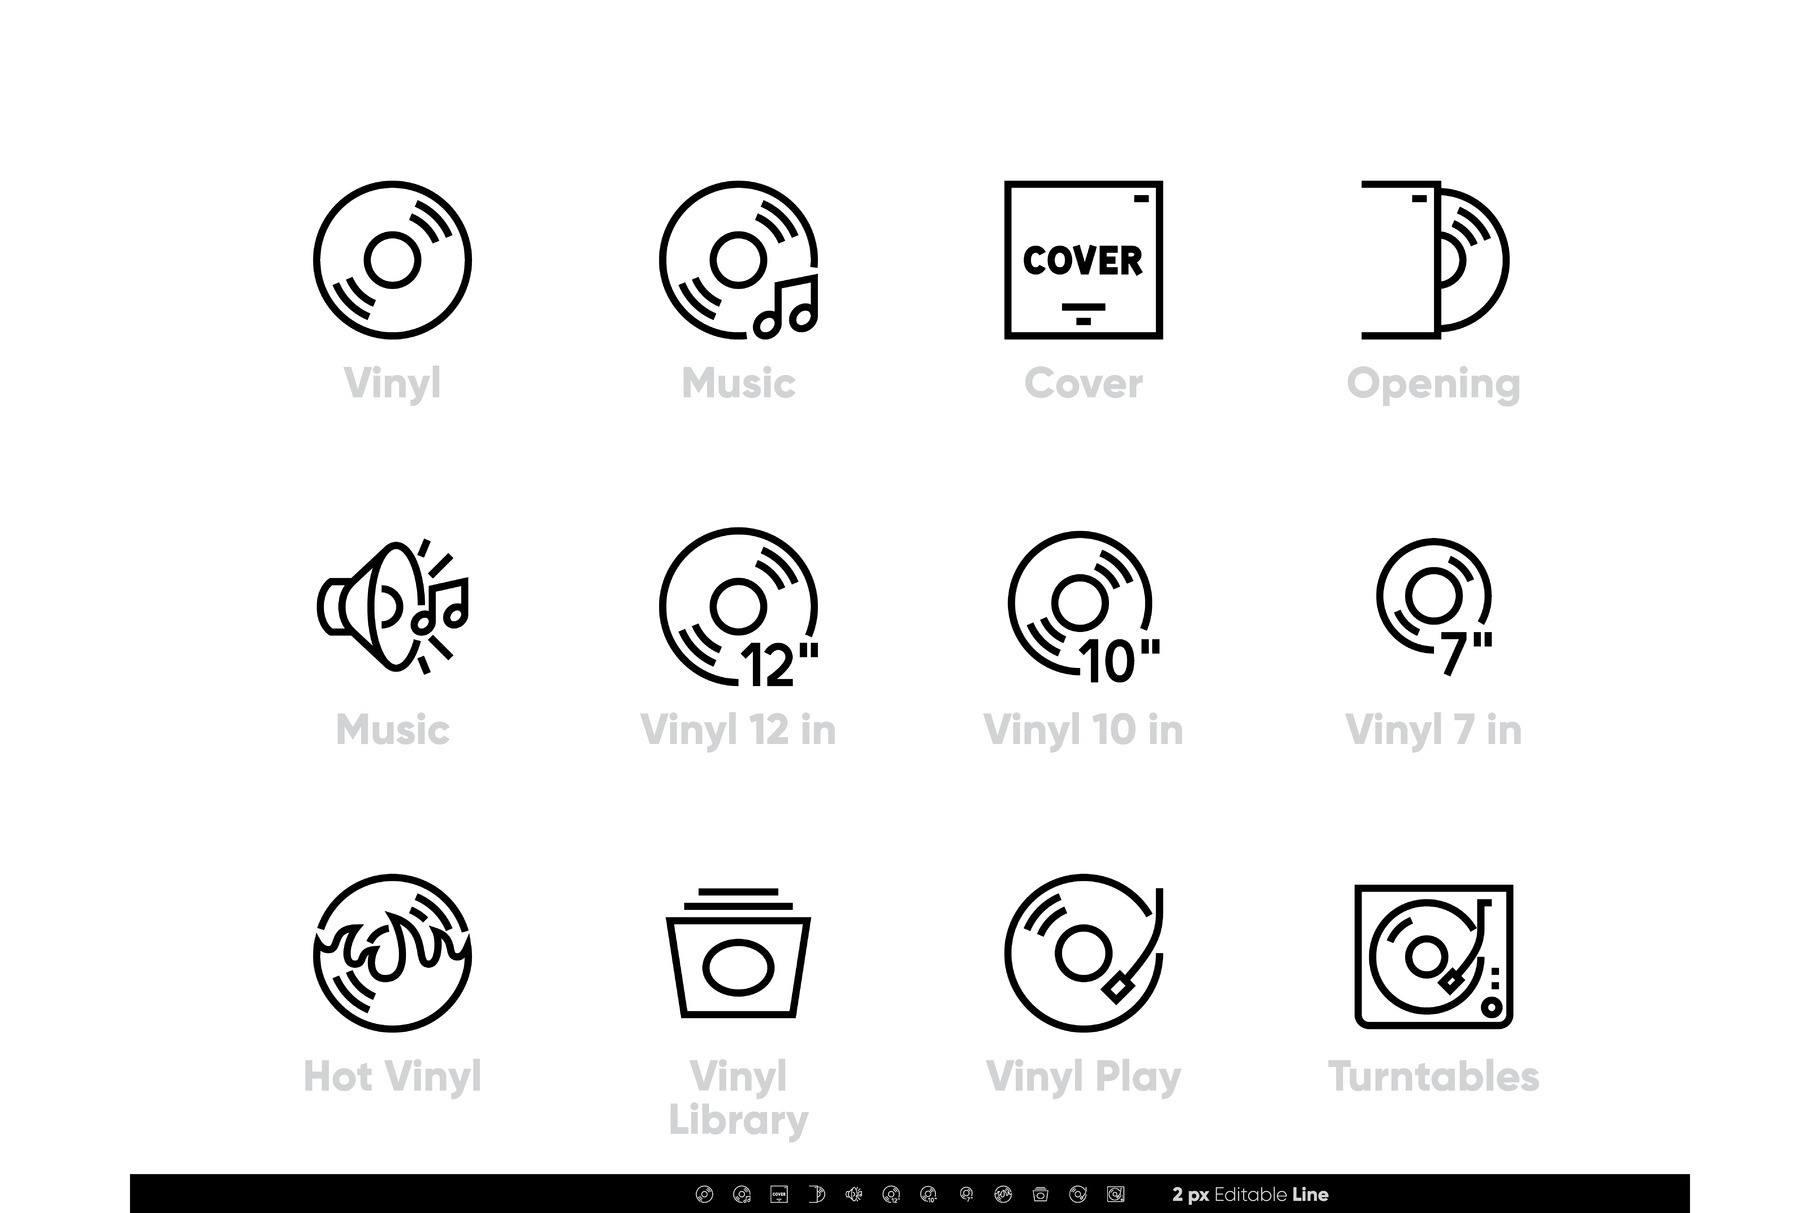
Task: Click mini cover thumbnail in bottom bar
Action: pos(779,1194)
